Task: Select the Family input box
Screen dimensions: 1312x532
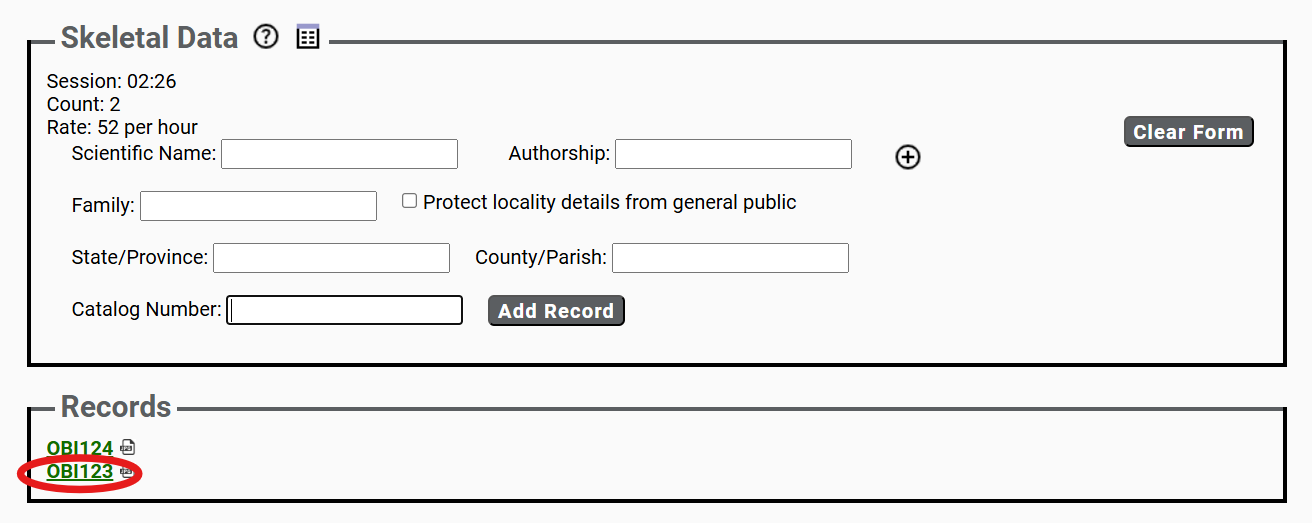Action: coord(258,206)
